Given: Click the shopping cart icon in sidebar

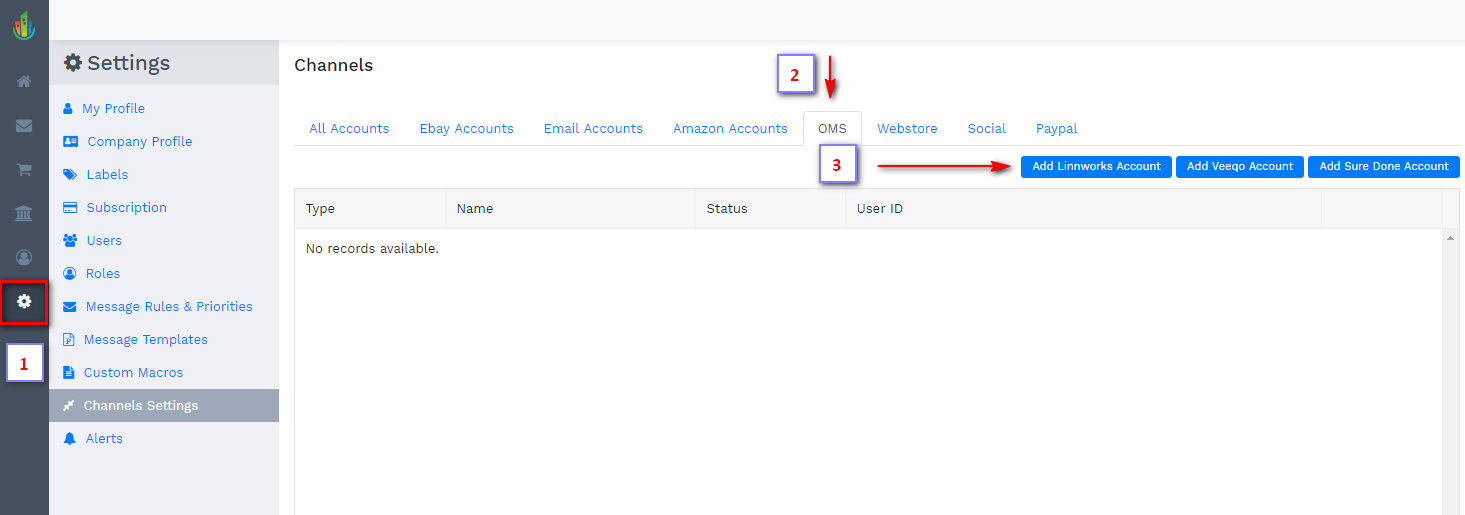Looking at the screenshot, I should point(24,170).
